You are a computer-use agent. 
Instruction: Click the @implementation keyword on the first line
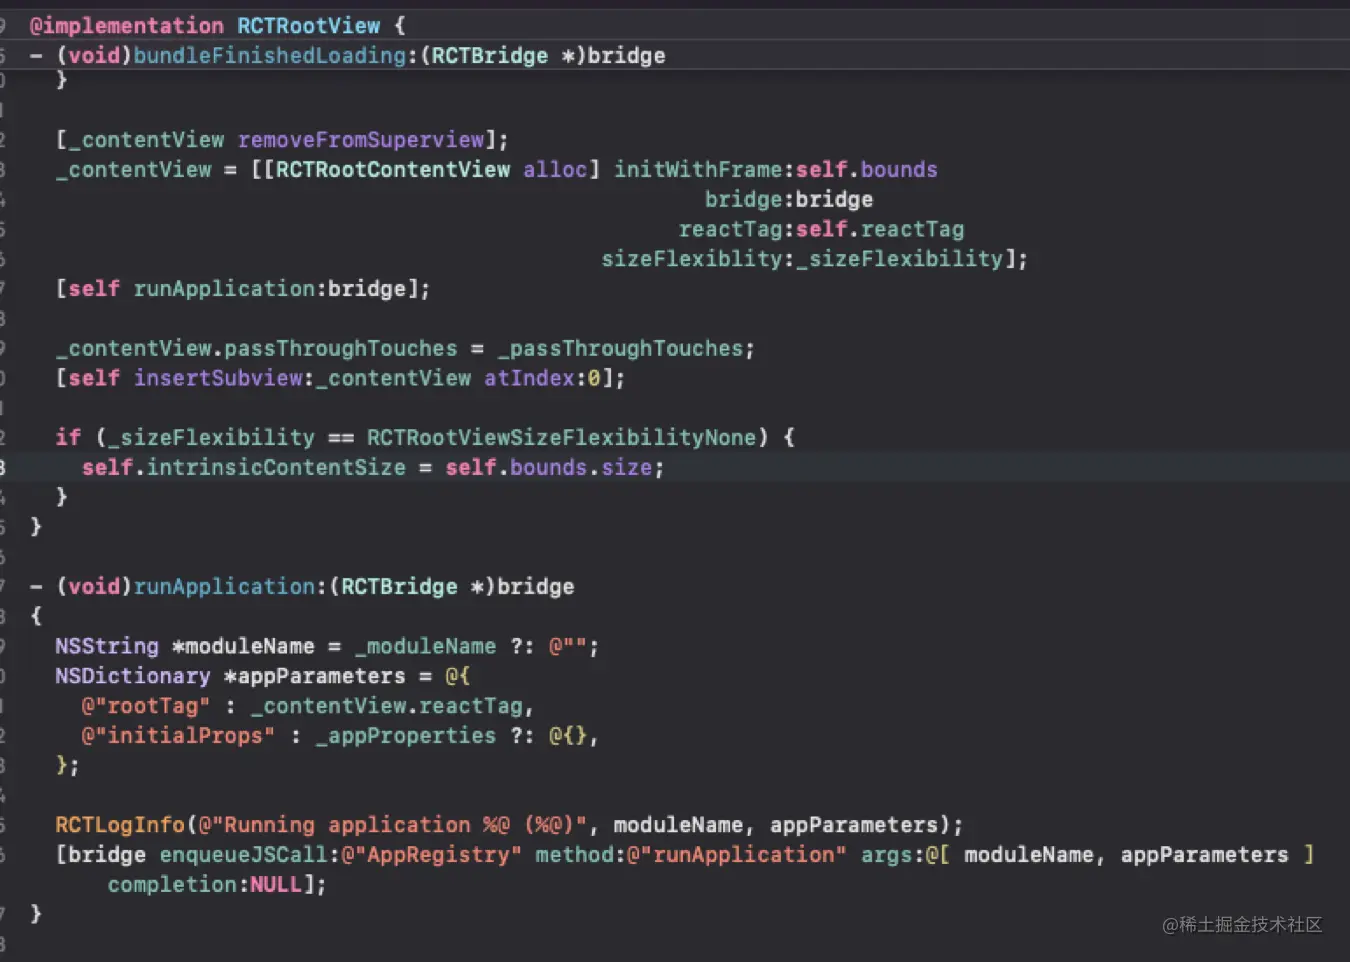click(x=127, y=26)
